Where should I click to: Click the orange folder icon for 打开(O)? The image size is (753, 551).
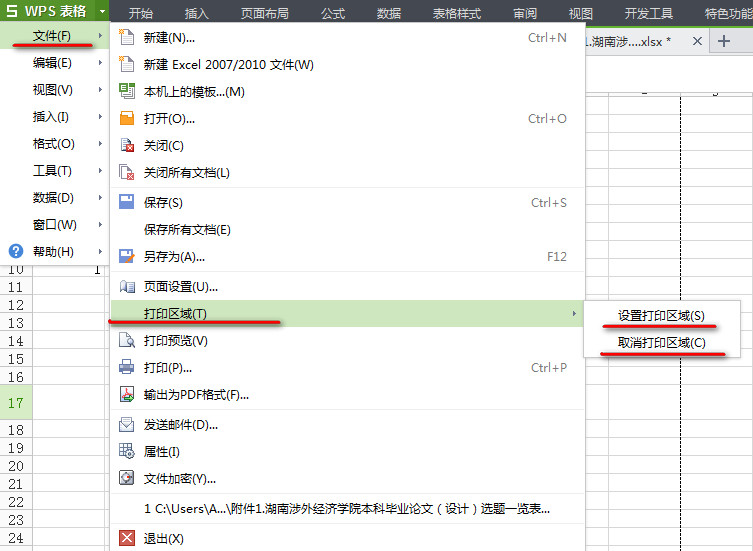(x=127, y=118)
